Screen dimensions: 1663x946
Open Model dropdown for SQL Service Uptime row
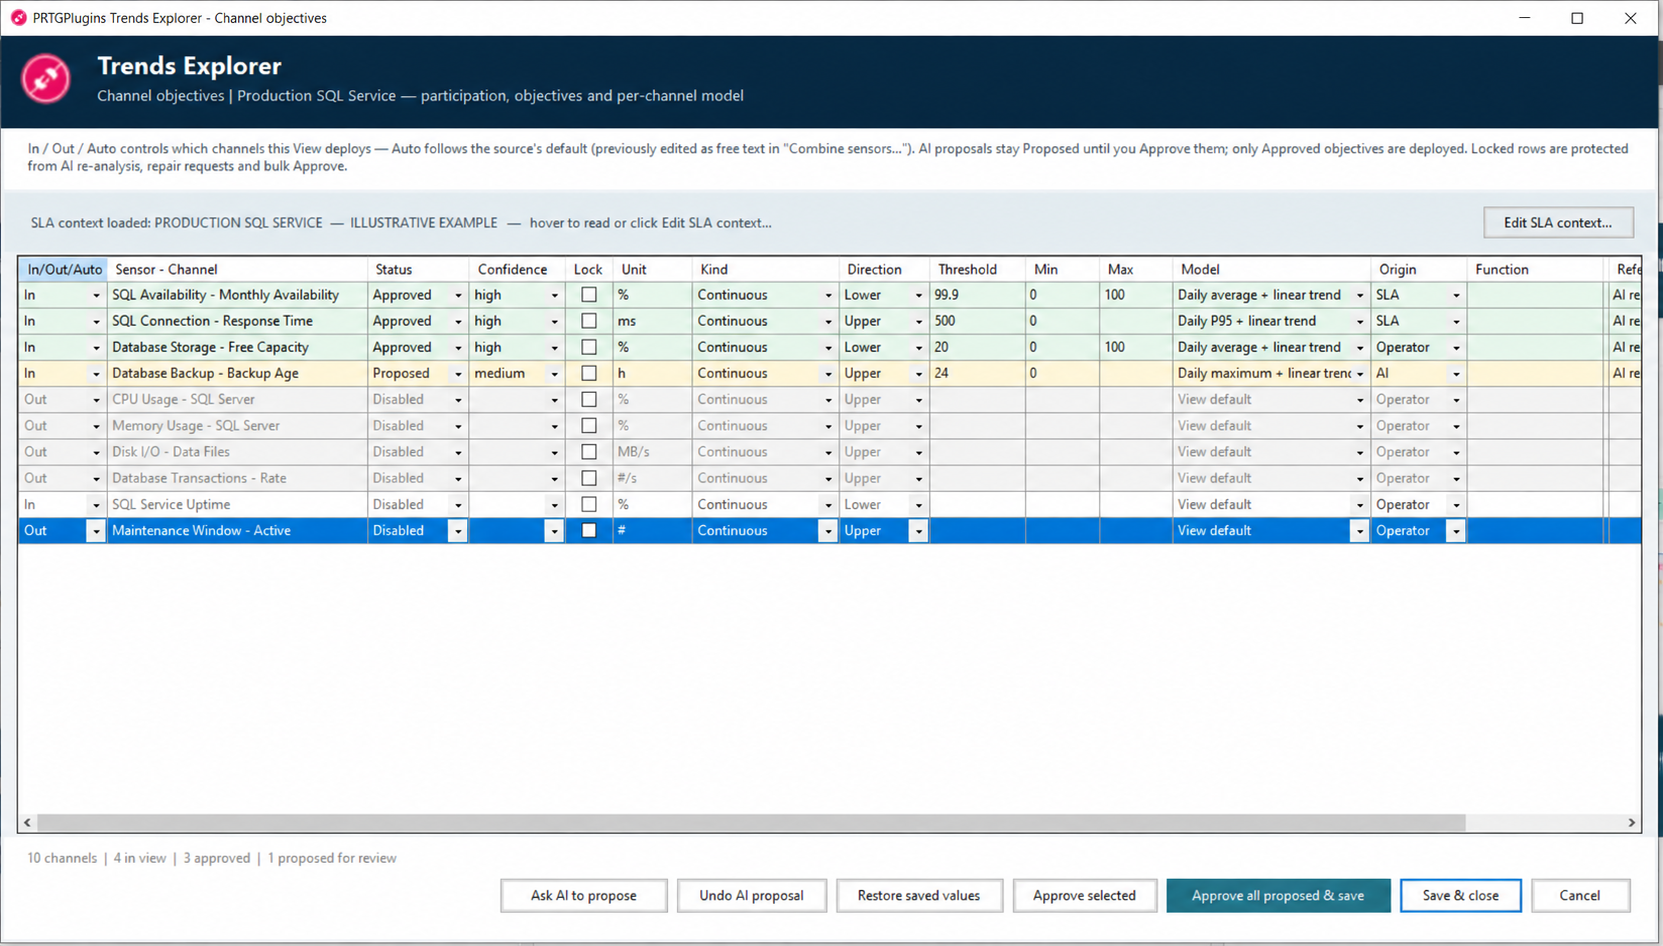click(1359, 505)
